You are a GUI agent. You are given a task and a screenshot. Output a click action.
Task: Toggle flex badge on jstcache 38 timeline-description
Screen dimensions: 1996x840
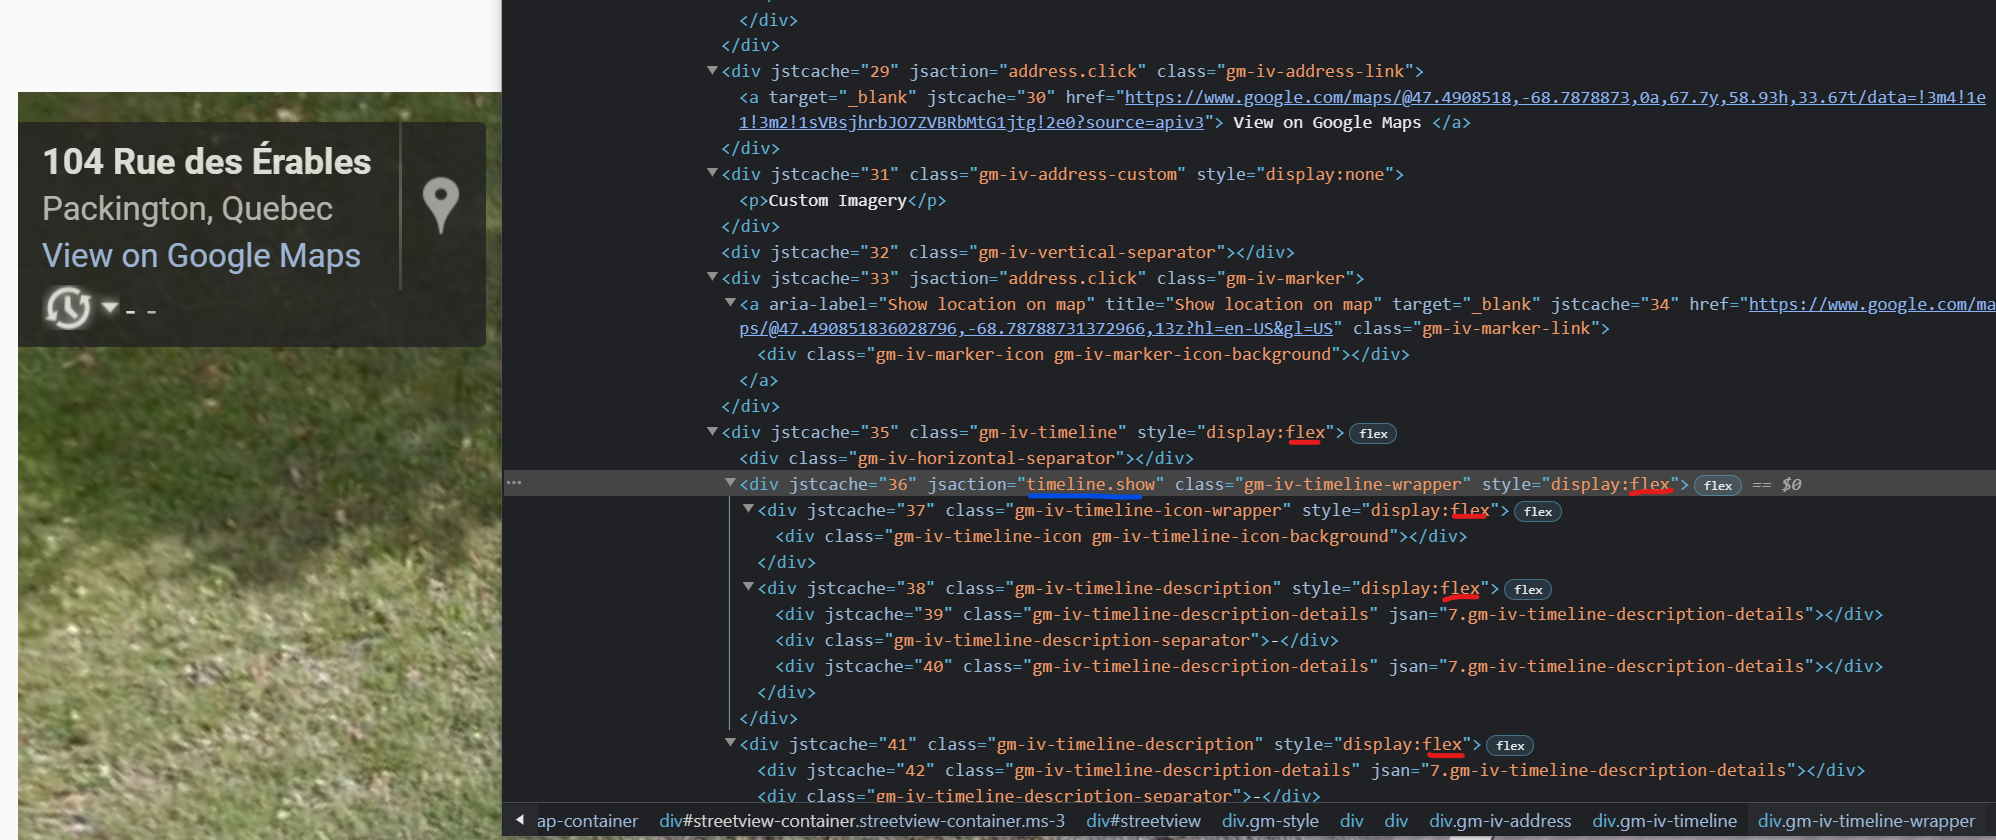pyautogui.click(x=1527, y=590)
